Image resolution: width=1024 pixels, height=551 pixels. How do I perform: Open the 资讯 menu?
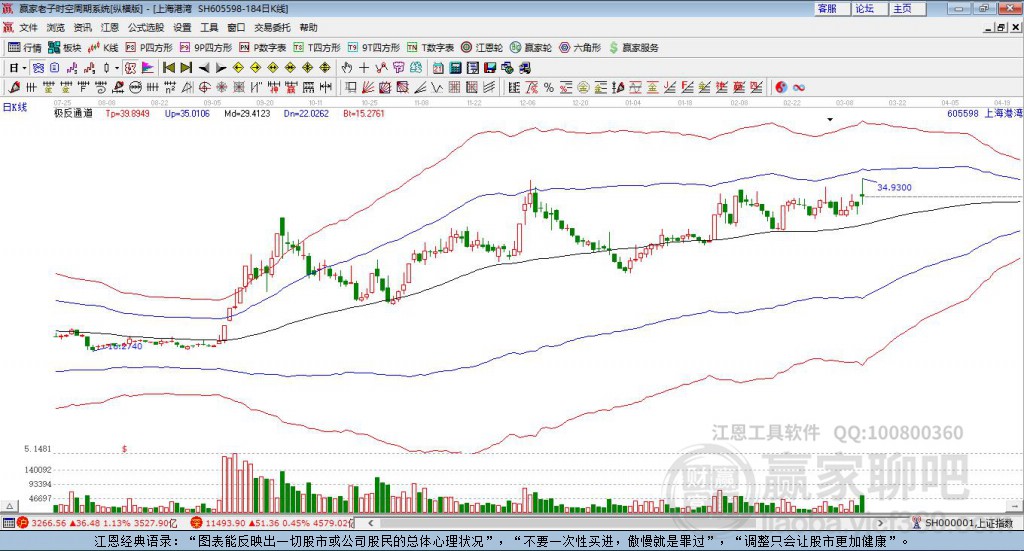pos(82,27)
